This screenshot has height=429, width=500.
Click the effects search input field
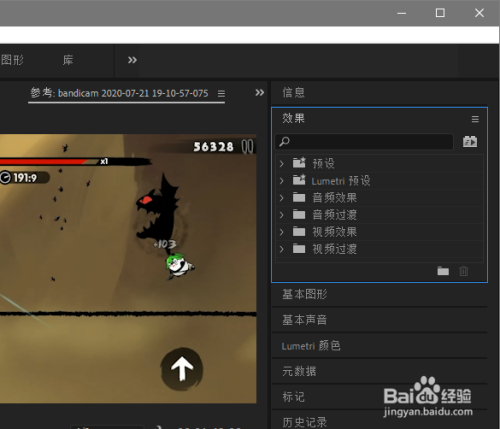tap(364, 142)
